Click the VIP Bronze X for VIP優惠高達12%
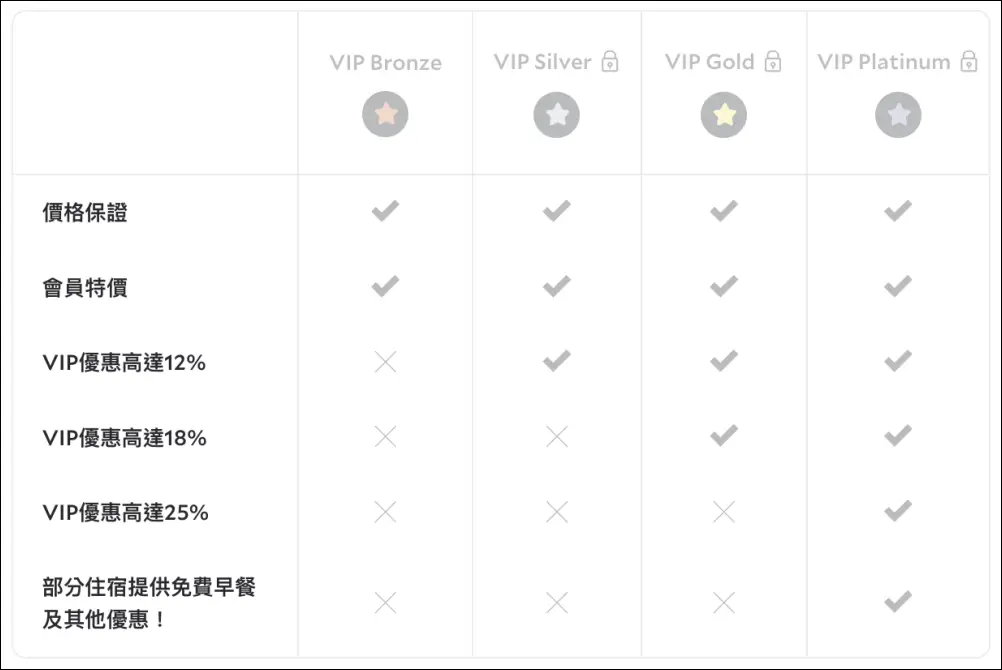 coord(385,362)
